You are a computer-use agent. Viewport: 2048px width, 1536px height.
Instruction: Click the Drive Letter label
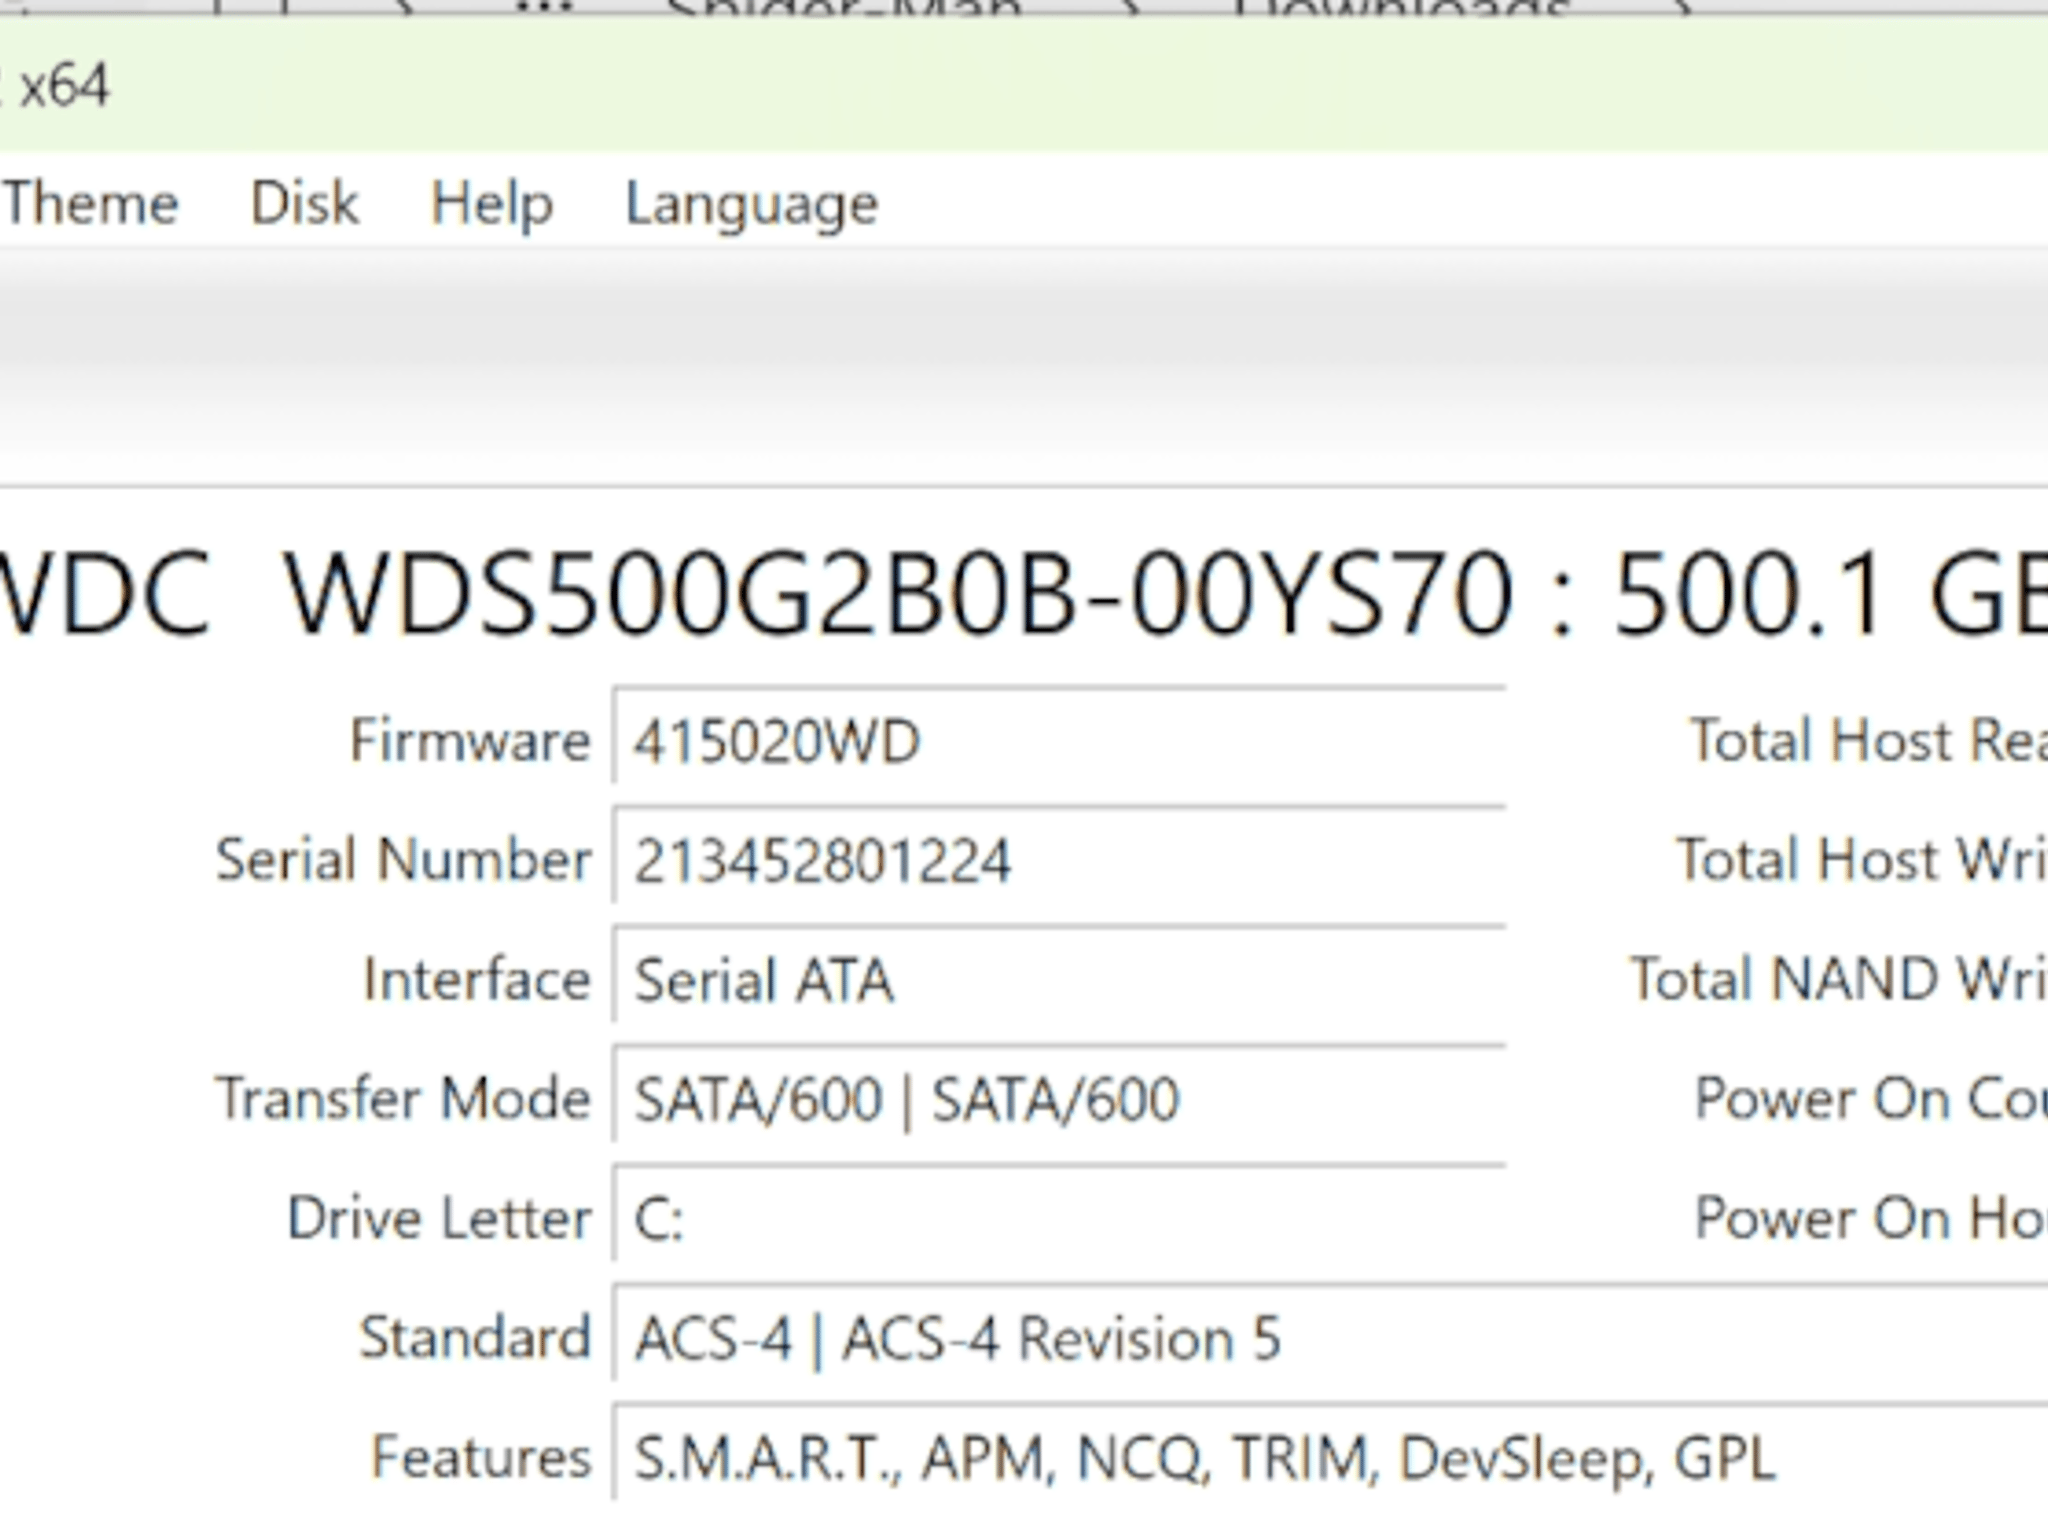(x=439, y=1218)
